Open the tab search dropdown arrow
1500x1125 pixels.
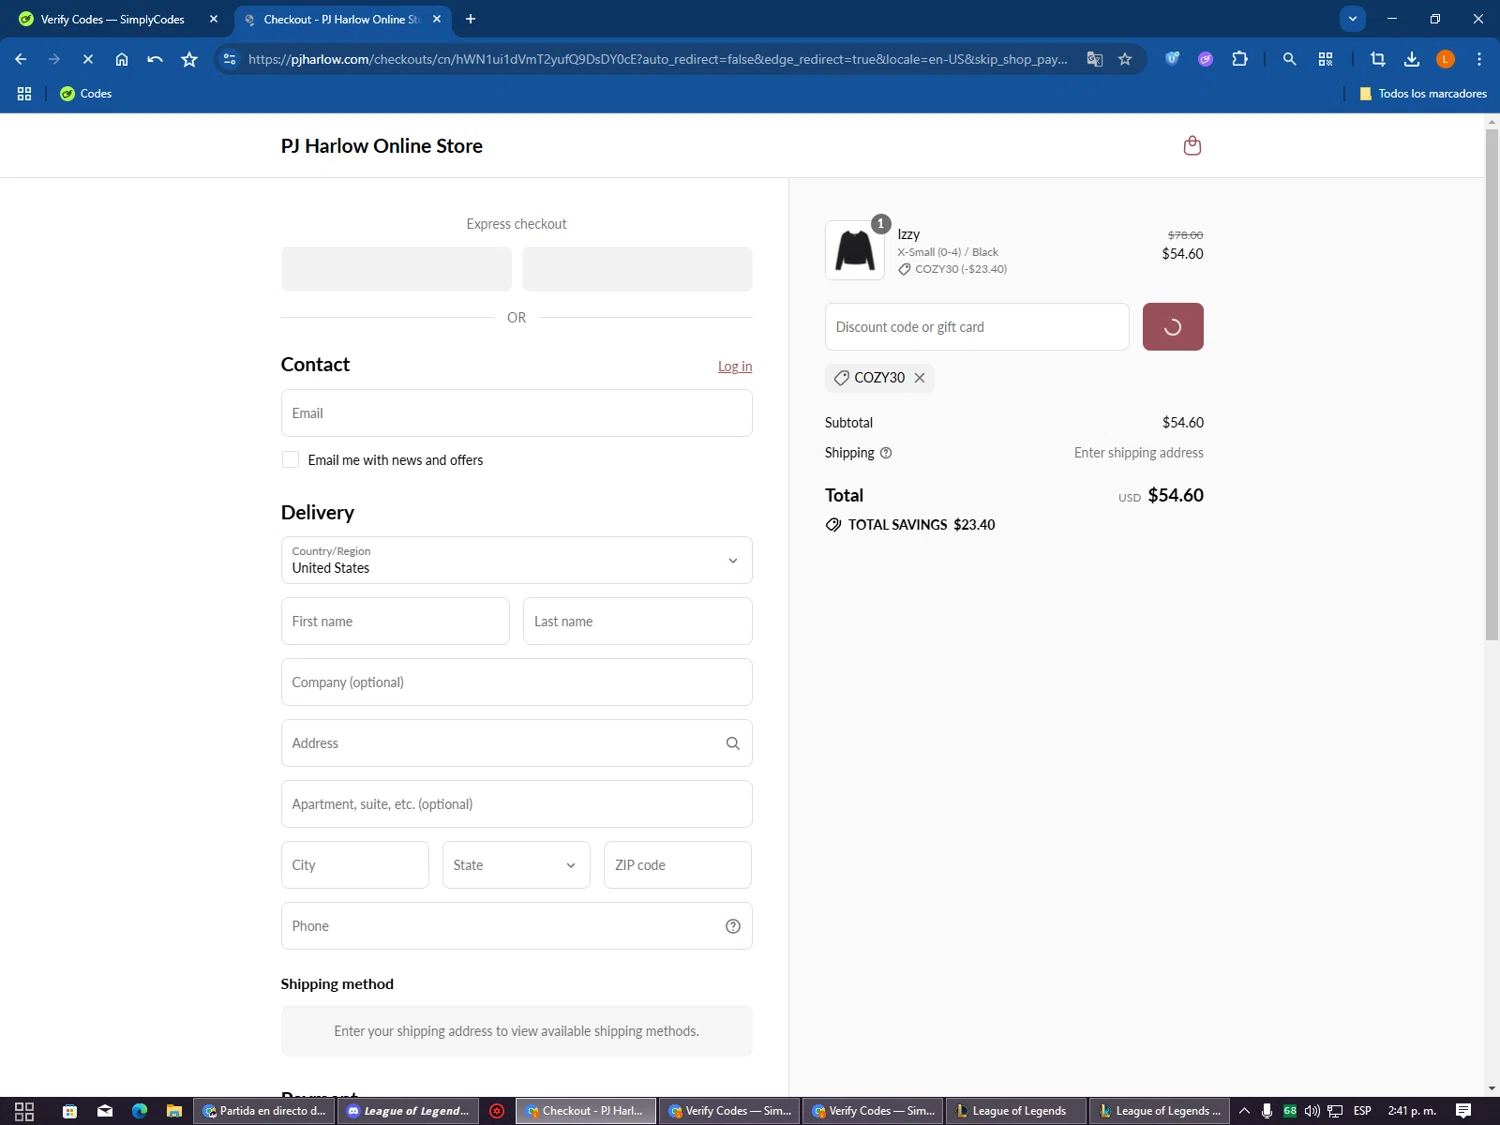click(1352, 19)
